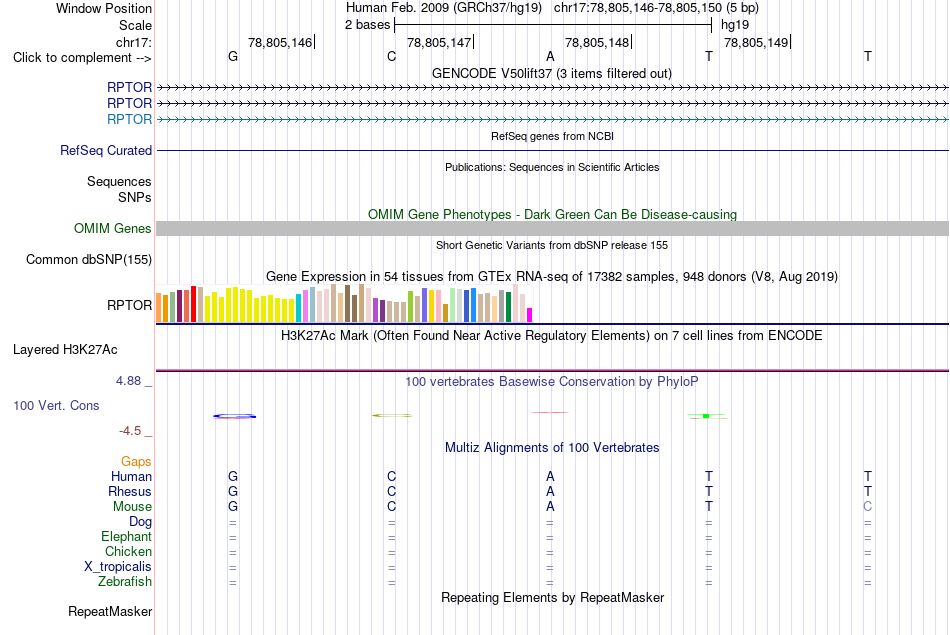Click the blue PhyloP mark under base G

click(234, 416)
